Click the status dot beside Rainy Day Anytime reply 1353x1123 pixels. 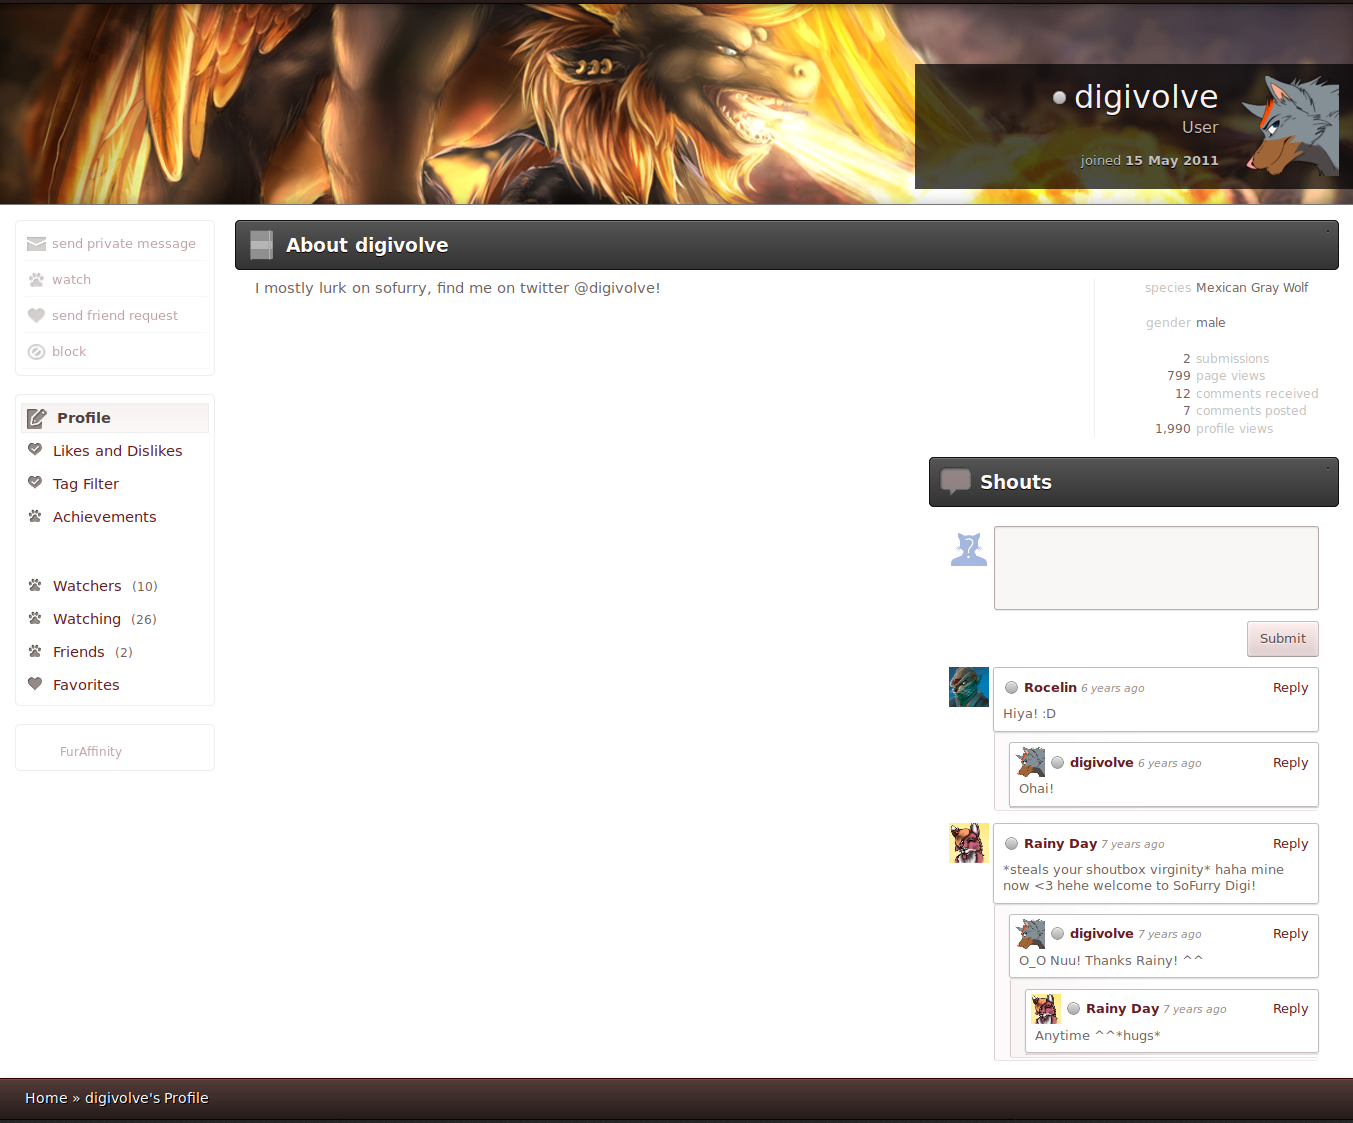pyautogui.click(x=1073, y=1009)
